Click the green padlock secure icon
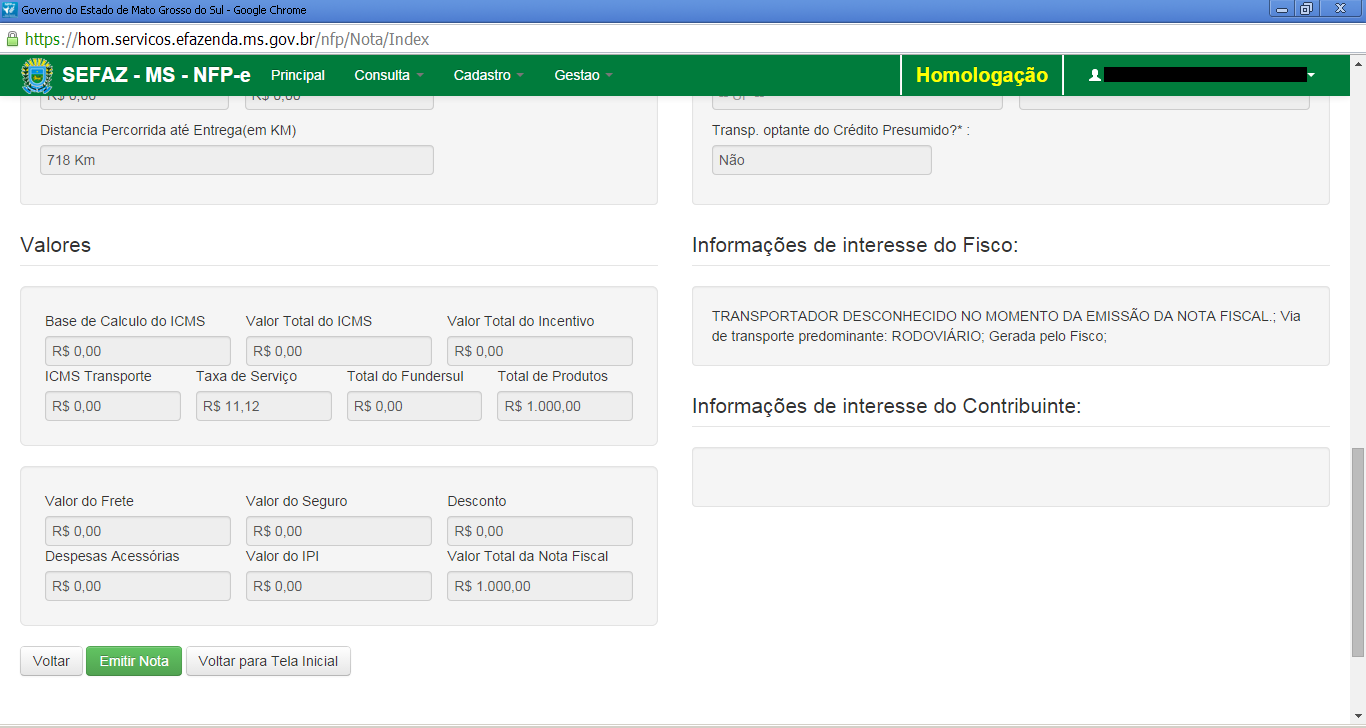This screenshot has width=1366, height=728. (12, 40)
